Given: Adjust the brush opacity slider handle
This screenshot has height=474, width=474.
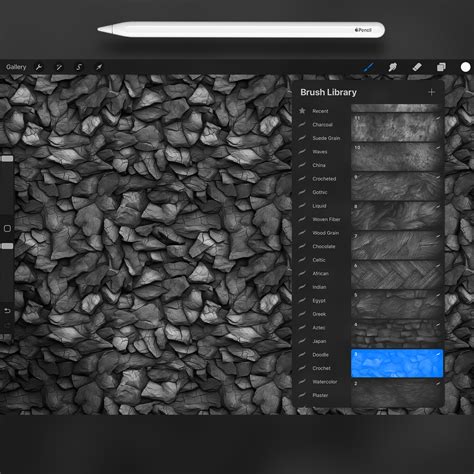Looking at the screenshot, I should [x=7, y=246].
